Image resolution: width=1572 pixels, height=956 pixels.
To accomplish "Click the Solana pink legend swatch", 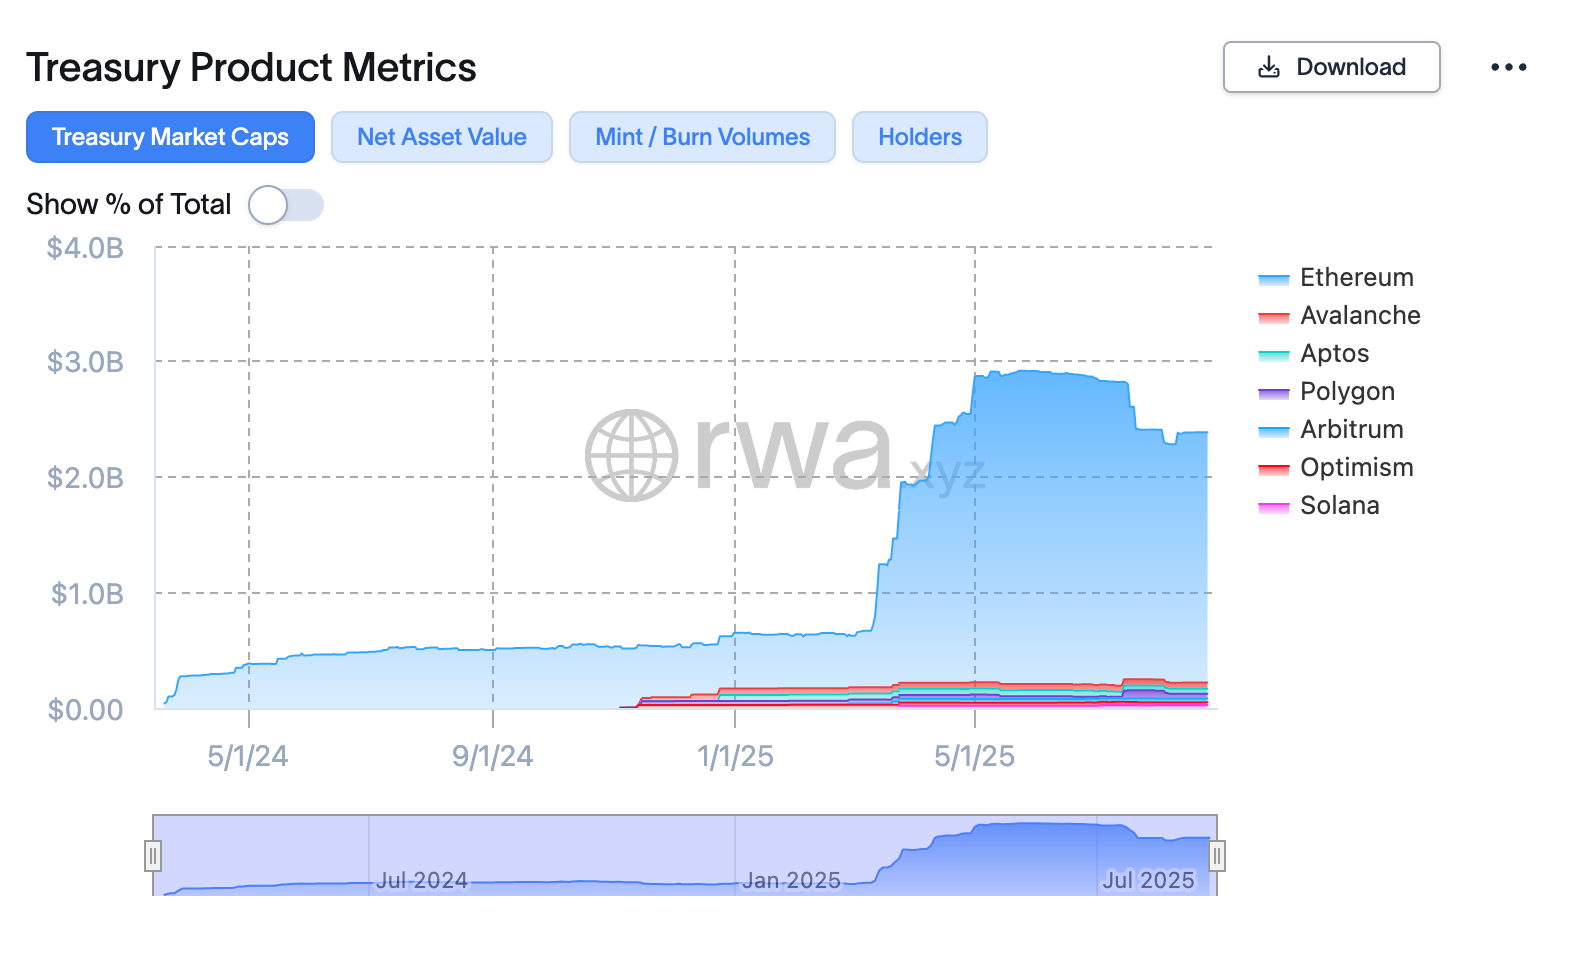I will 1273,507.
